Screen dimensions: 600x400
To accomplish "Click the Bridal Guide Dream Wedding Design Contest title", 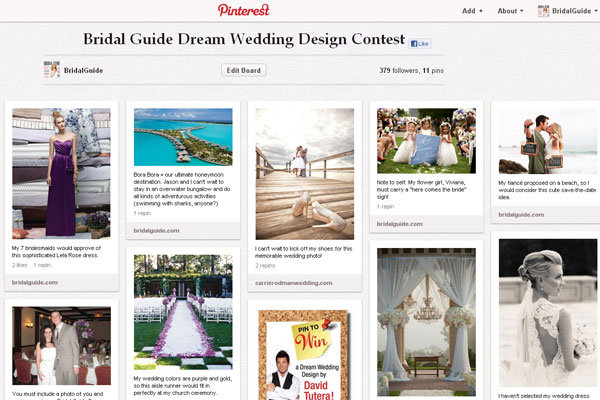I will pyautogui.click(x=244, y=39).
